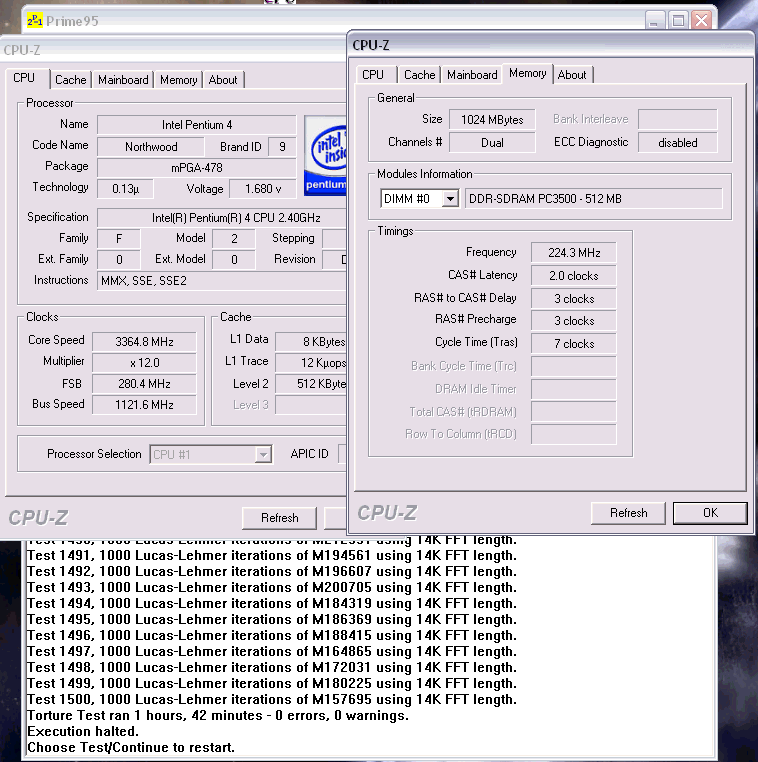The height and width of the screenshot is (762, 758).
Task: Click the Technology value 0.13µ
Action: (125, 189)
